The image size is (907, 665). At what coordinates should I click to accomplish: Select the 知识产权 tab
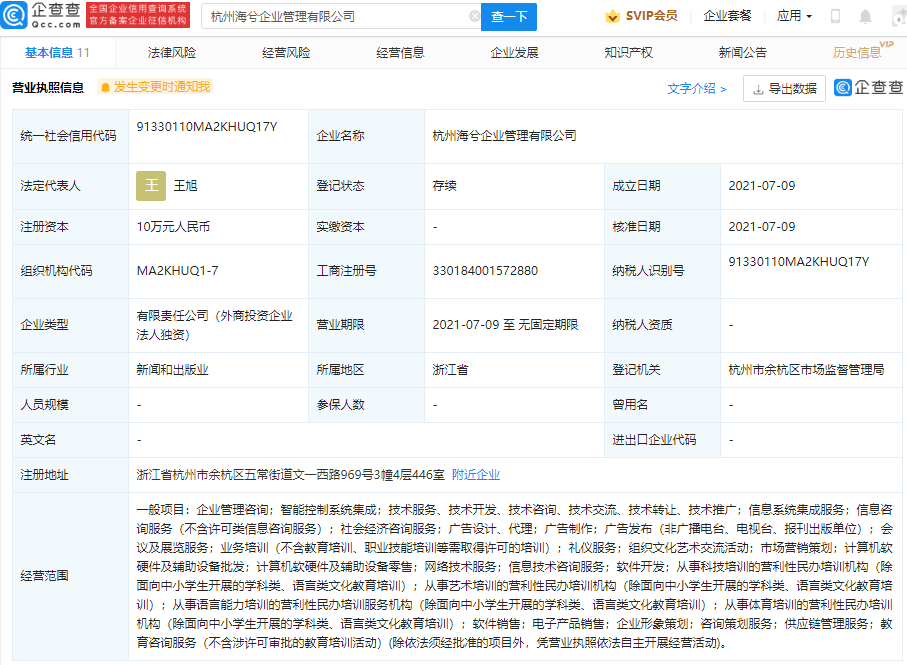tap(628, 53)
